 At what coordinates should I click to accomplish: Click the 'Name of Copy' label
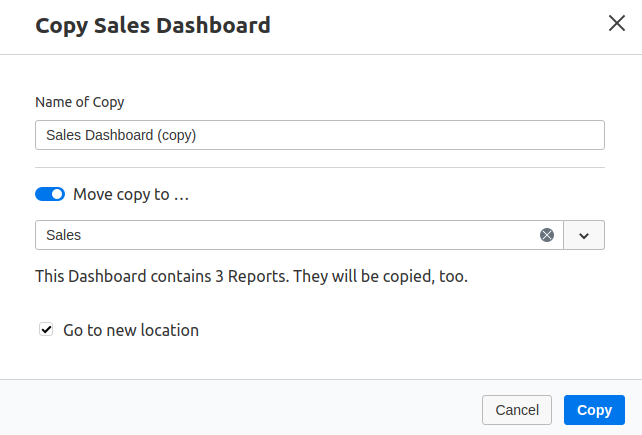click(x=79, y=102)
